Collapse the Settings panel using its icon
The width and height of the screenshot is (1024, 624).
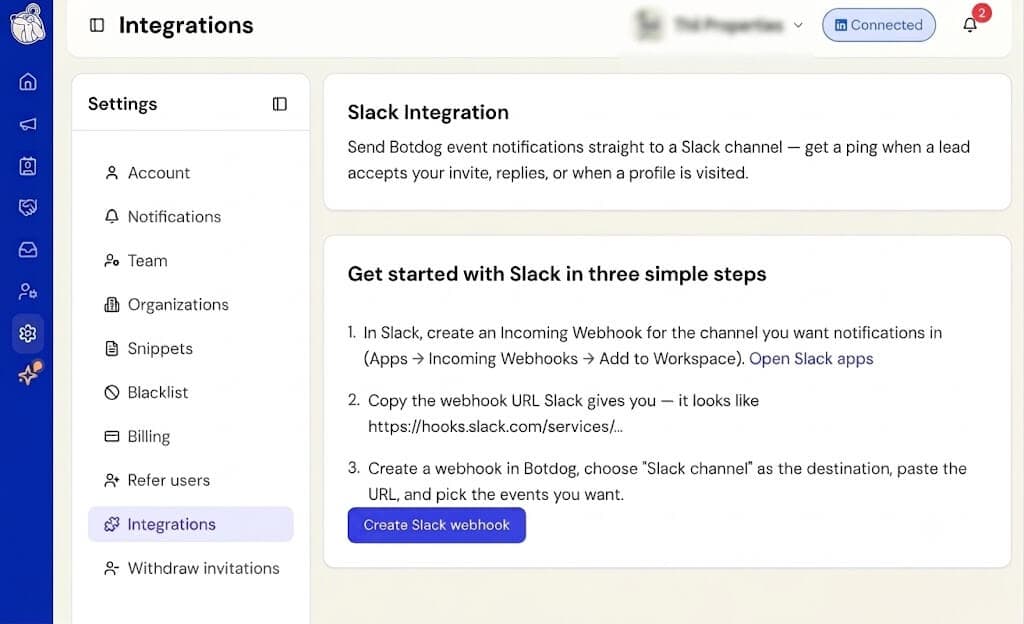[x=280, y=104]
